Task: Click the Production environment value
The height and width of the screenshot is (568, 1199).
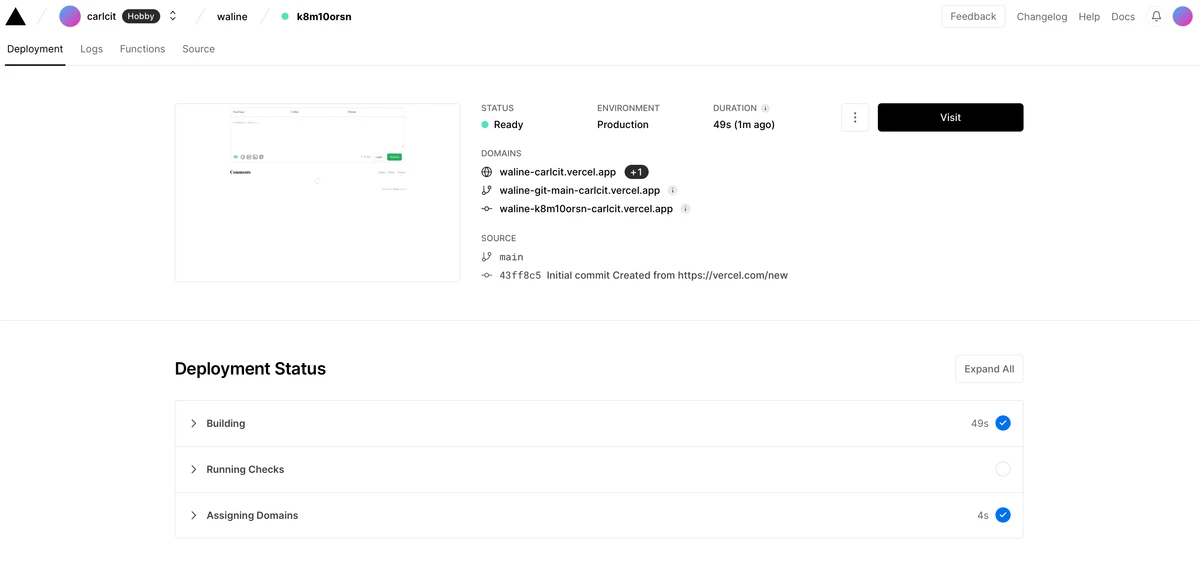Action: point(622,125)
